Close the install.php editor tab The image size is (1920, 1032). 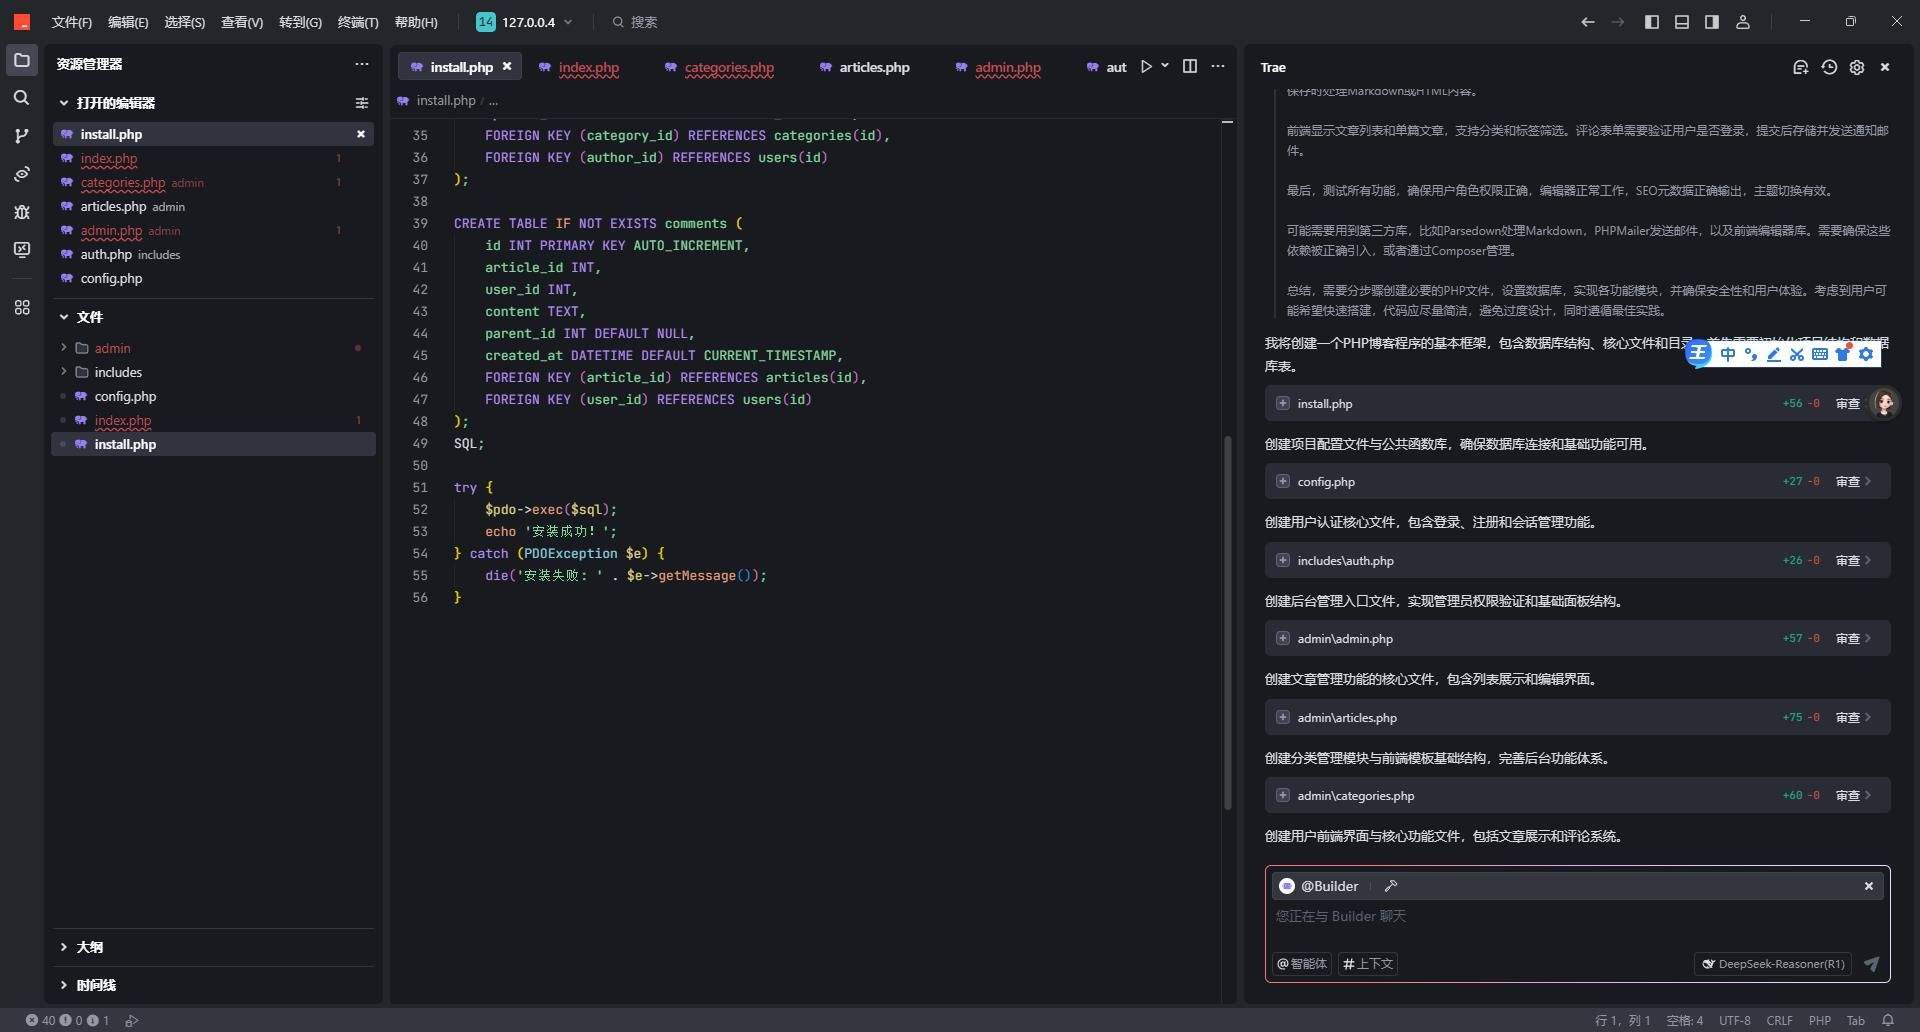click(x=507, y=66)
